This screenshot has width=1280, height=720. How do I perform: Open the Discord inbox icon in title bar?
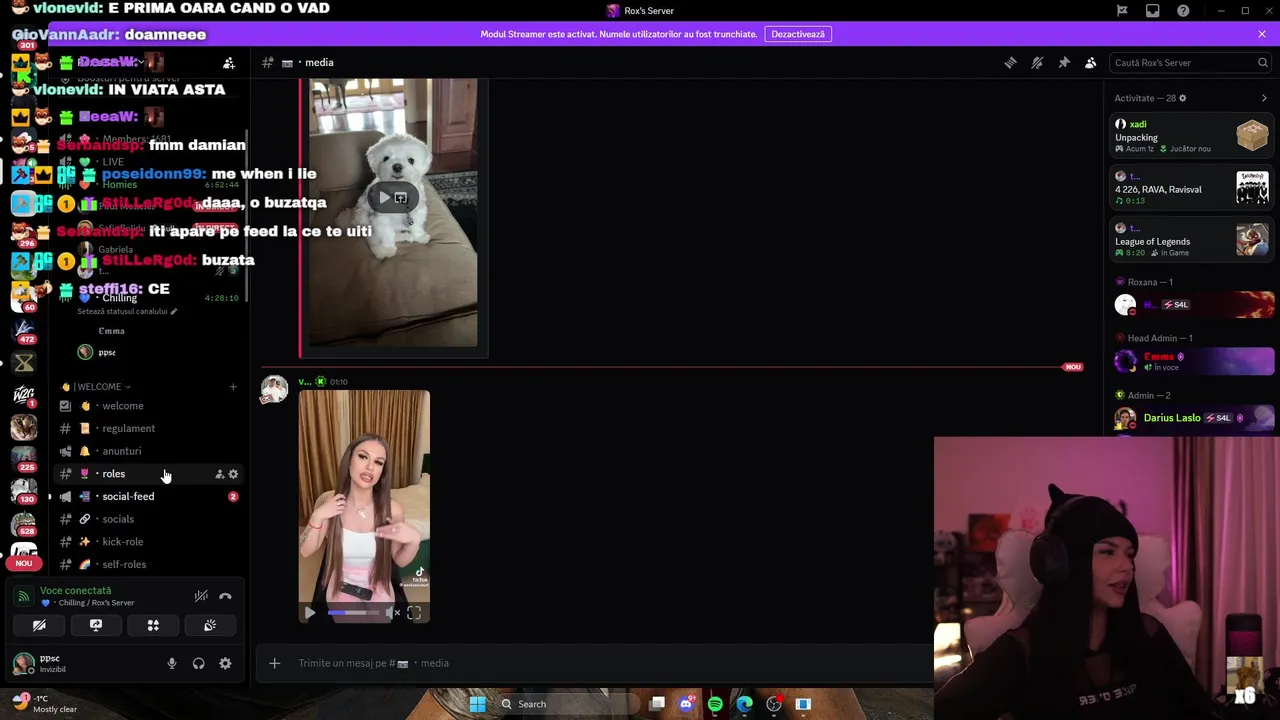[1153, 10]
